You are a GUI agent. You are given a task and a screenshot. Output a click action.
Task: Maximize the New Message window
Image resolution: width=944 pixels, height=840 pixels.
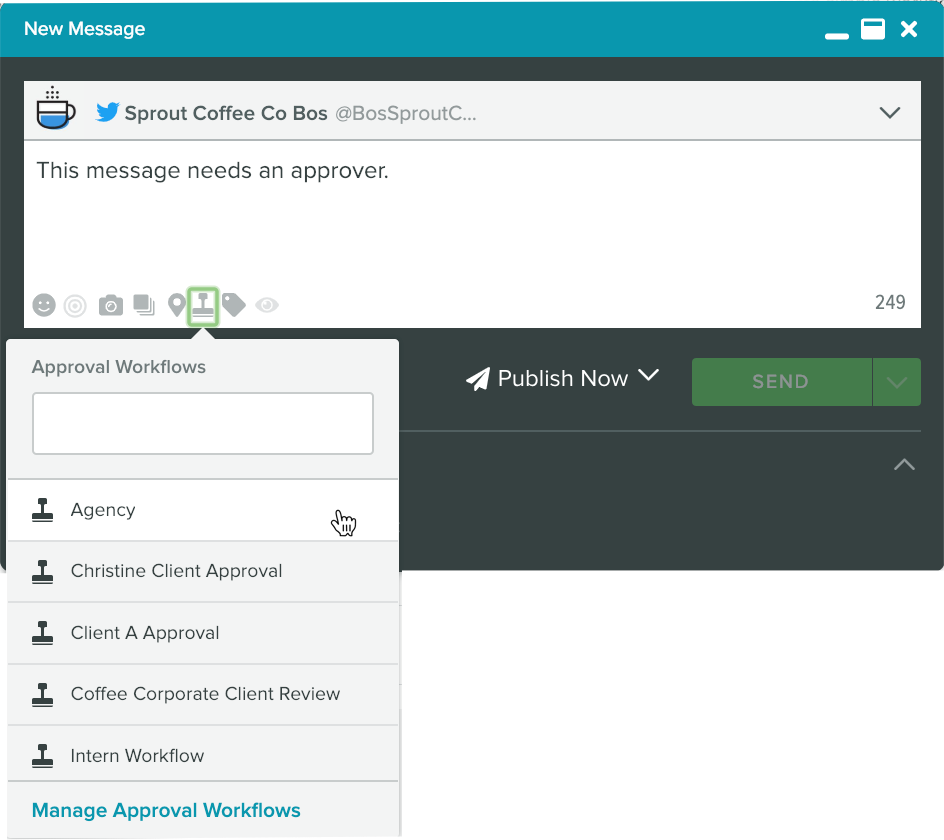873,29
